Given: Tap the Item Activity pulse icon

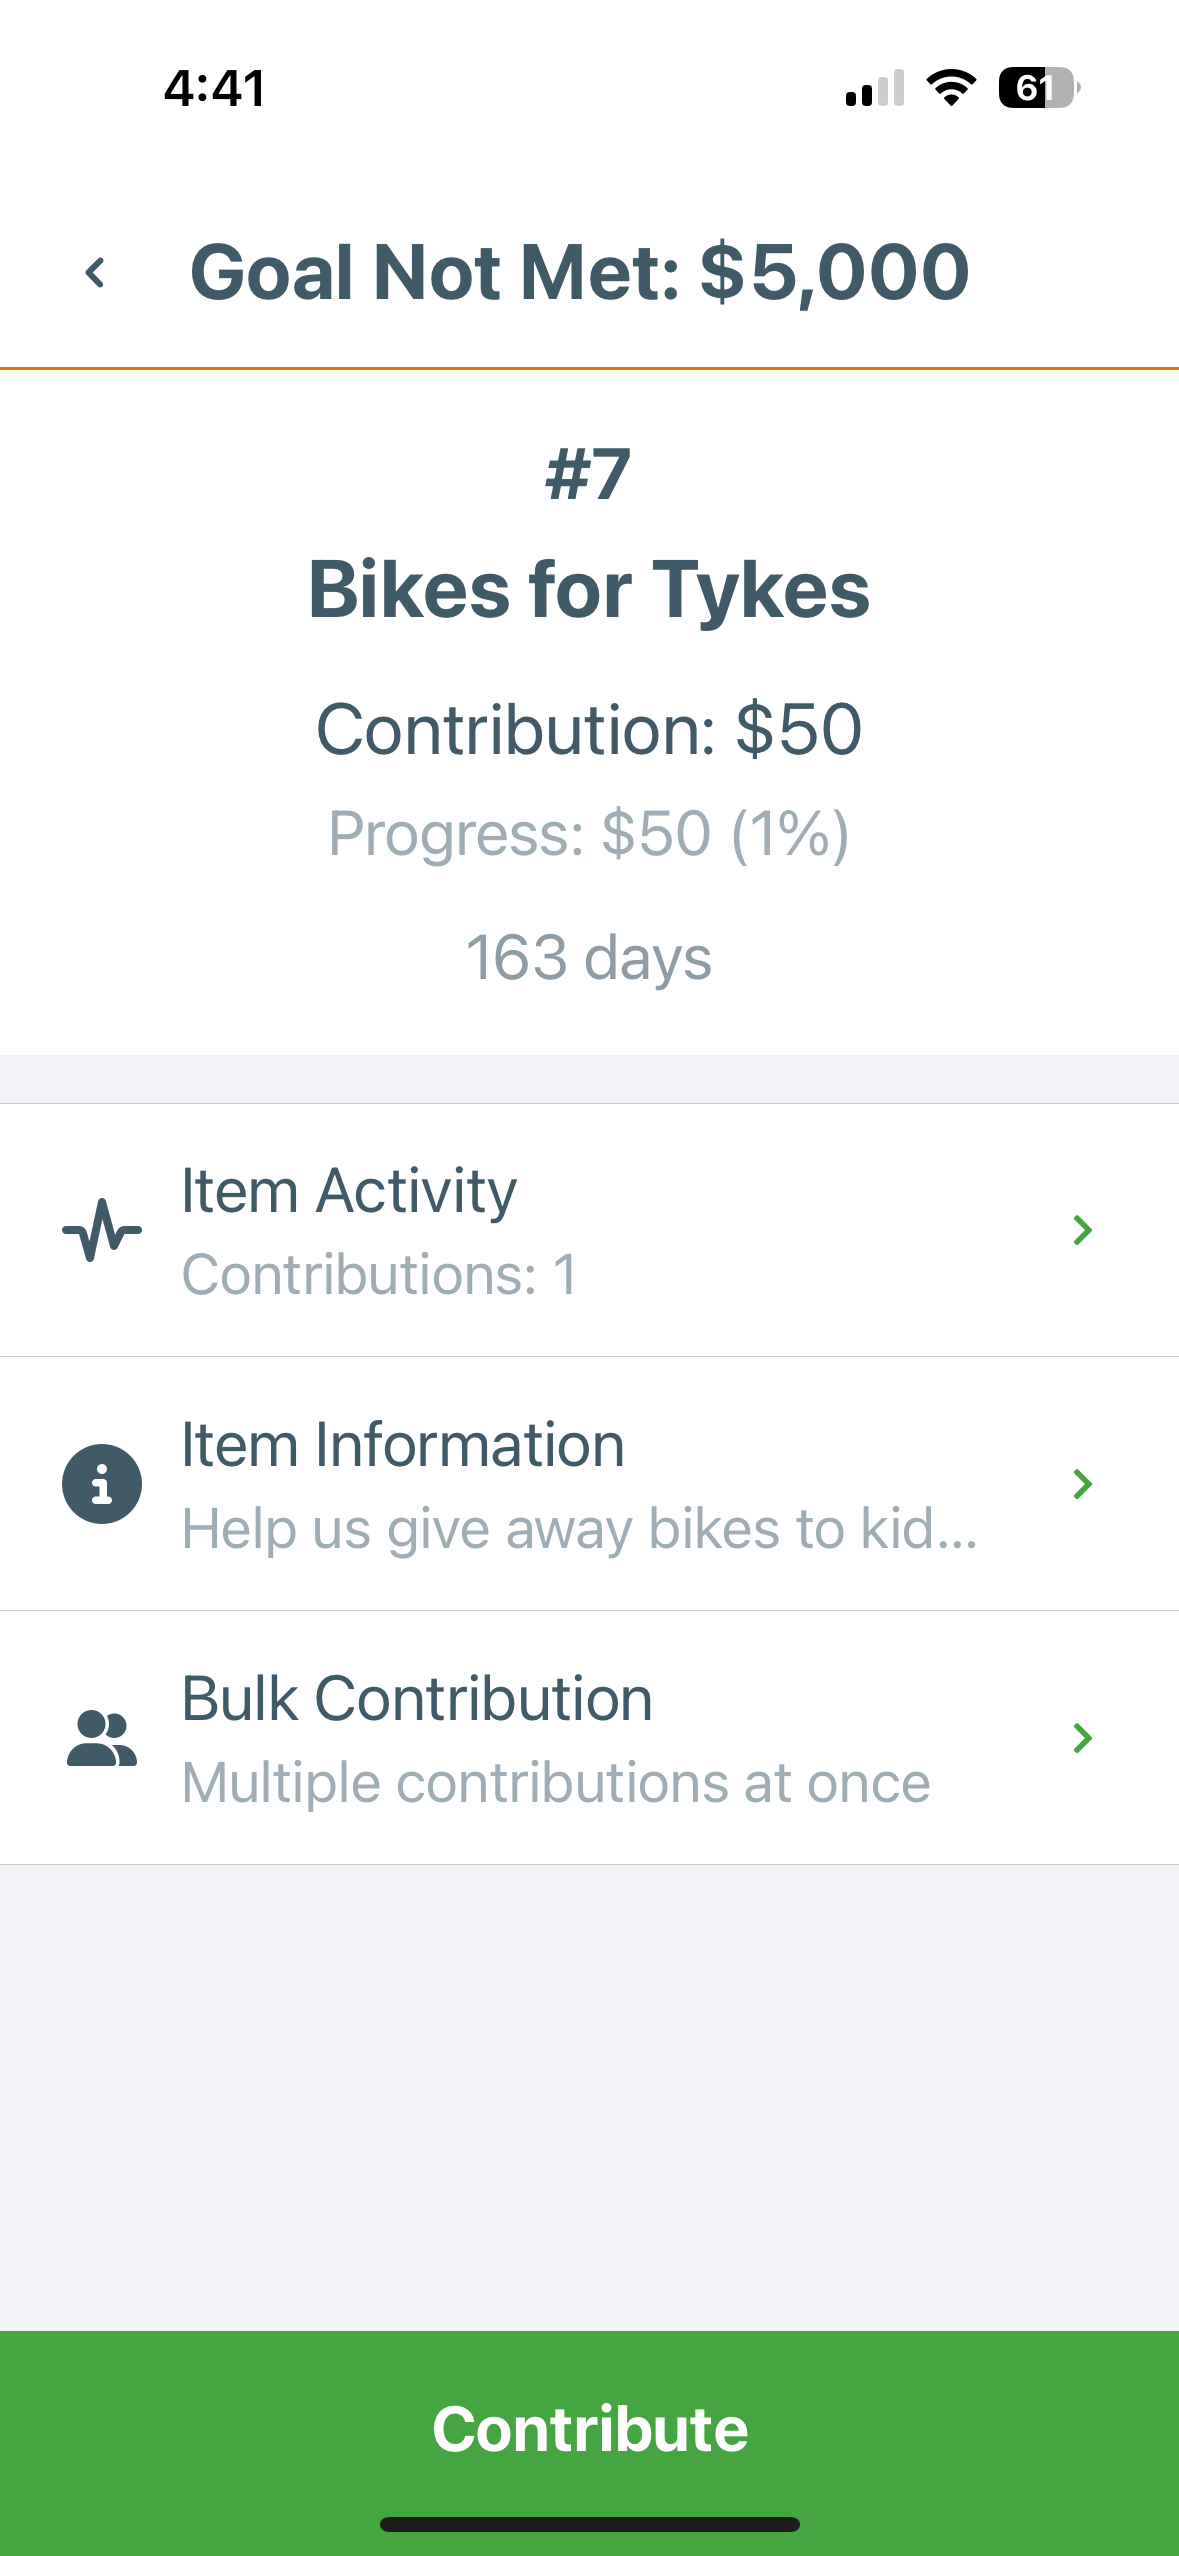Looking at the screenshot, I should point(102,1230).
